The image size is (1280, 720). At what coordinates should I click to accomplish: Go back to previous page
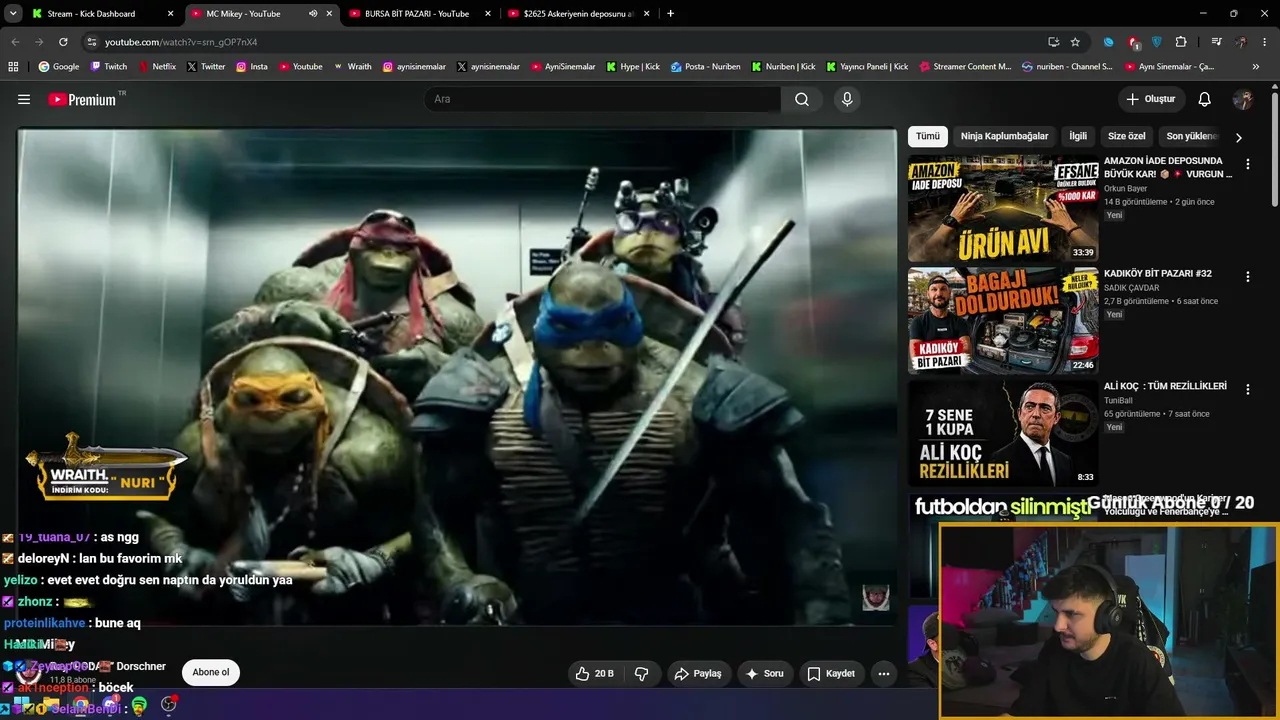15,42
